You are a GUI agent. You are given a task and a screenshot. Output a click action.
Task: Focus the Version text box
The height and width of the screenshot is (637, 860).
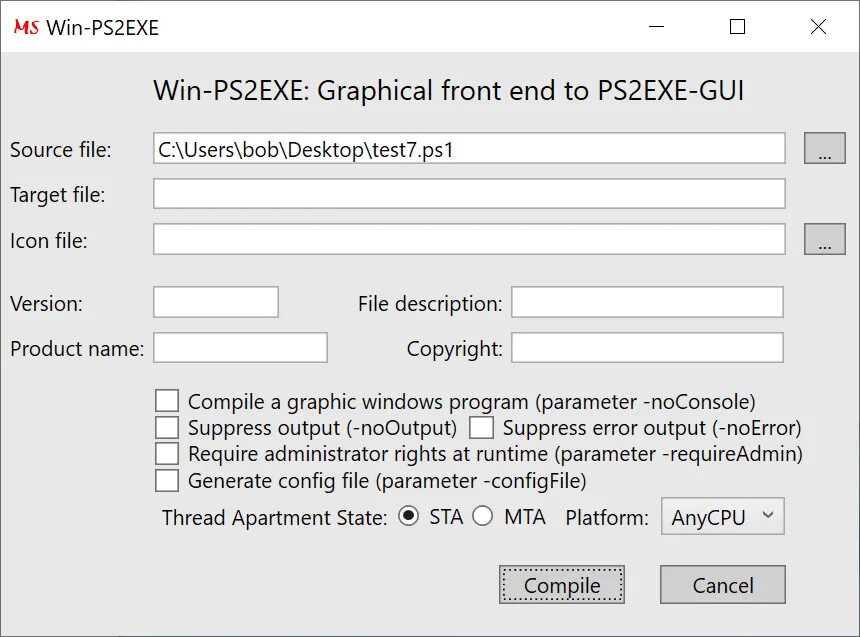point(216,302)
